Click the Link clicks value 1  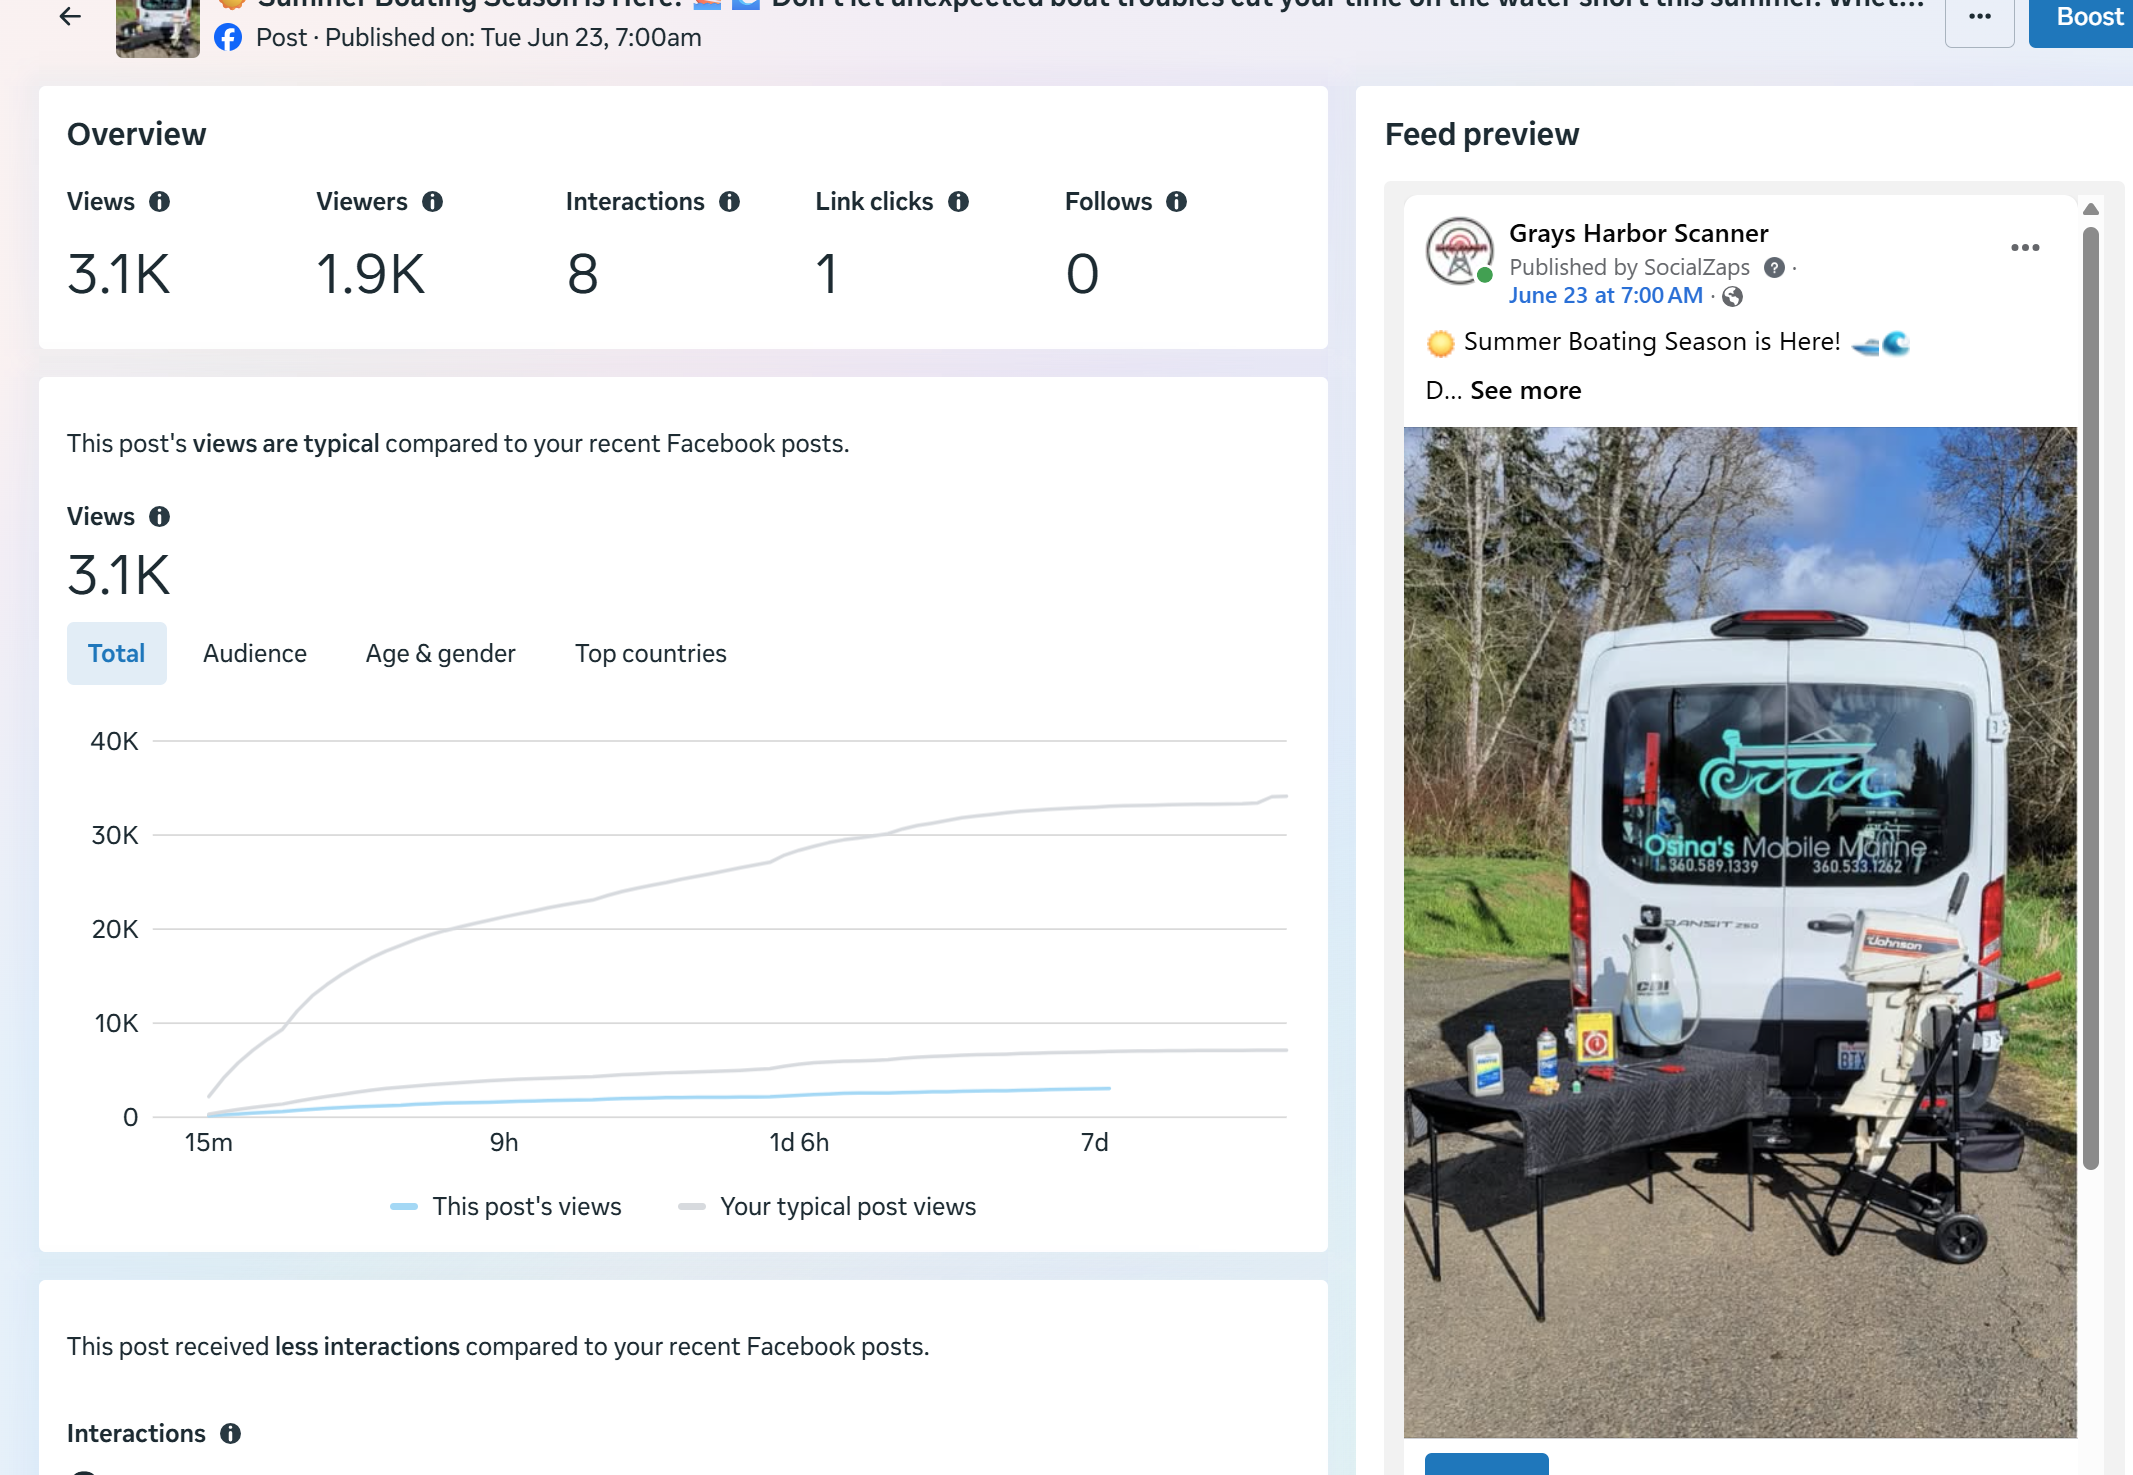826,274
